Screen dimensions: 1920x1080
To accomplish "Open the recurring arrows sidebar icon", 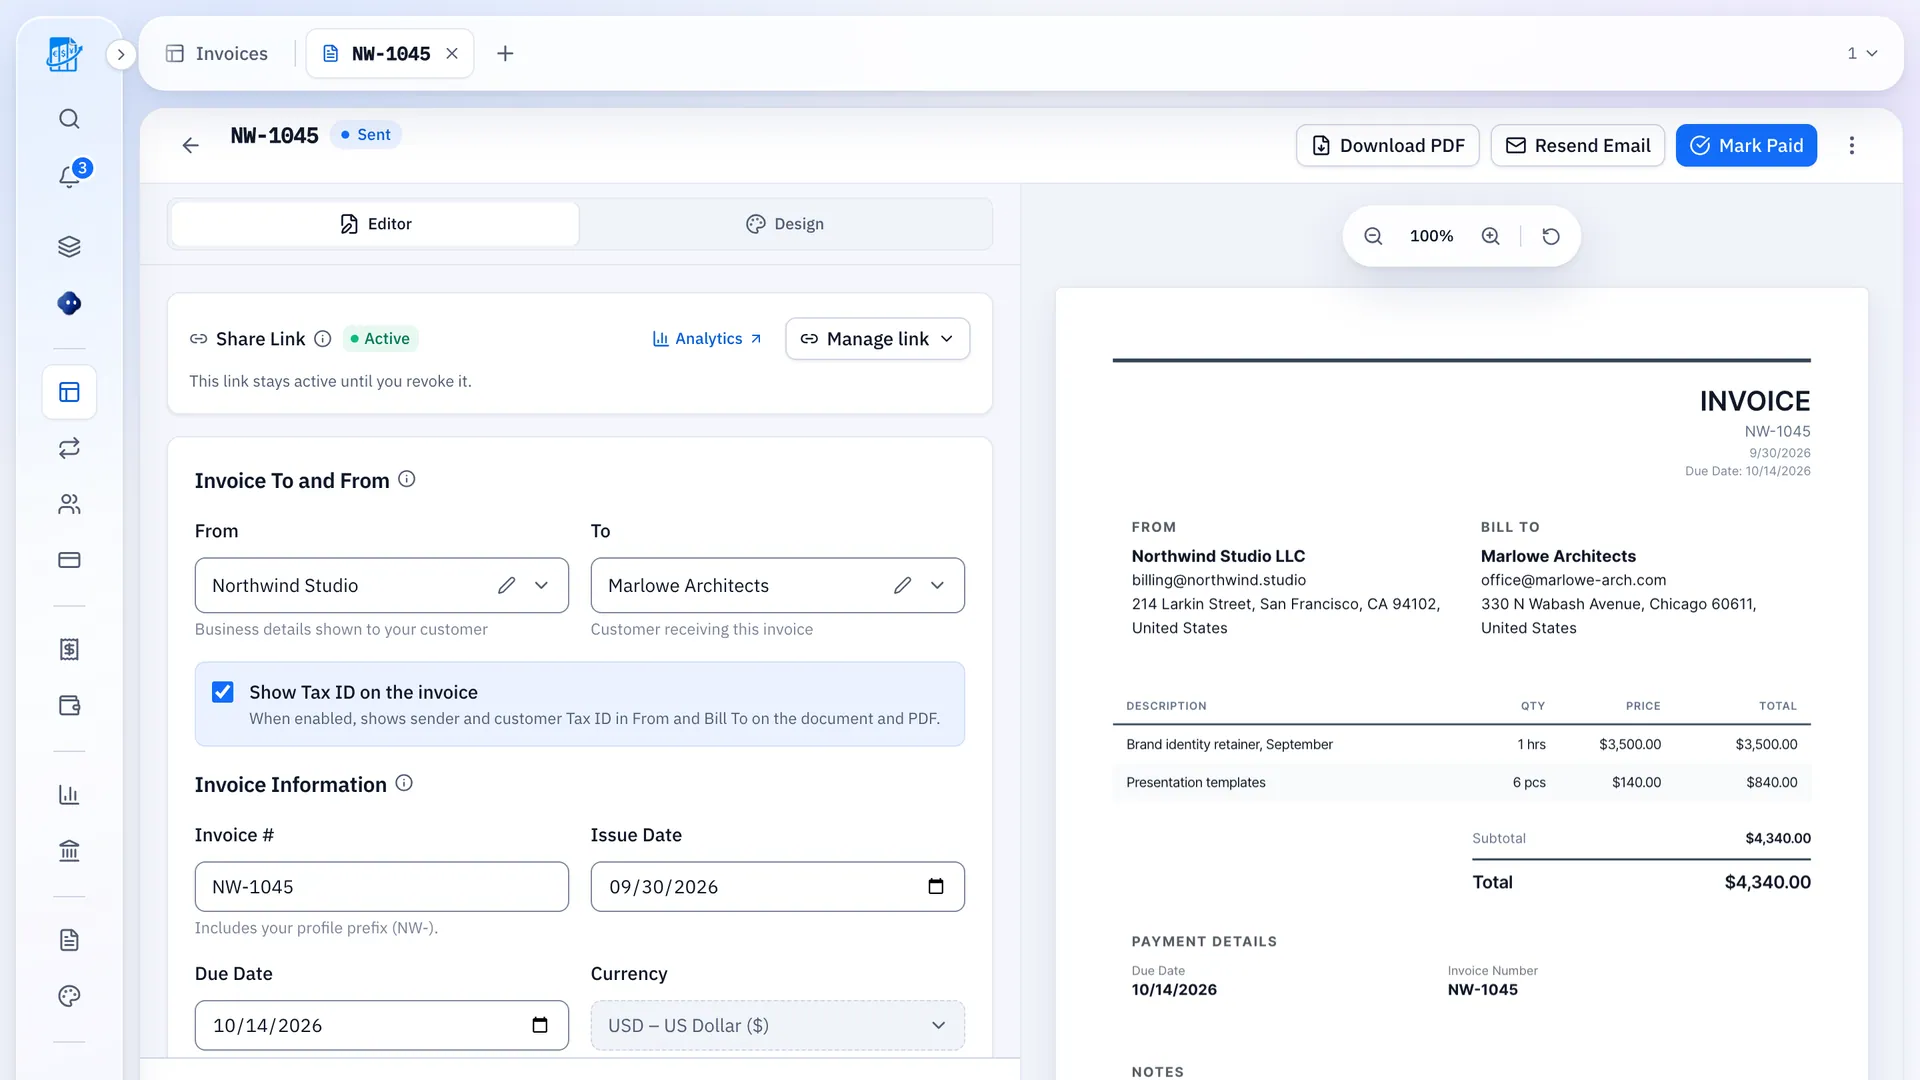I will pyautogui.click(x=69, y=448).
